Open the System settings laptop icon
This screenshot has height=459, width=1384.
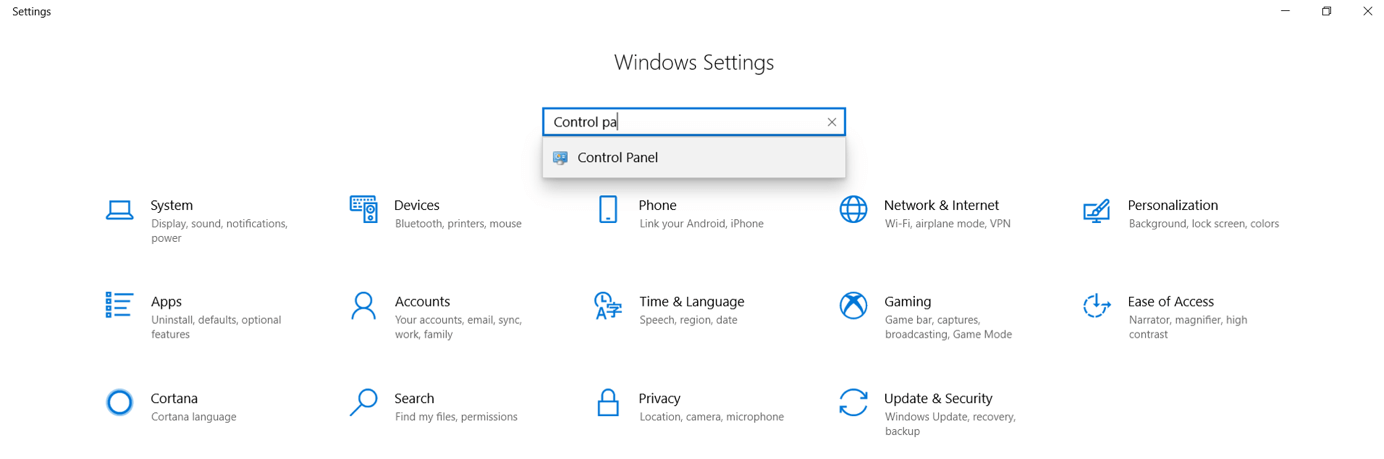[x=119, y=210]
